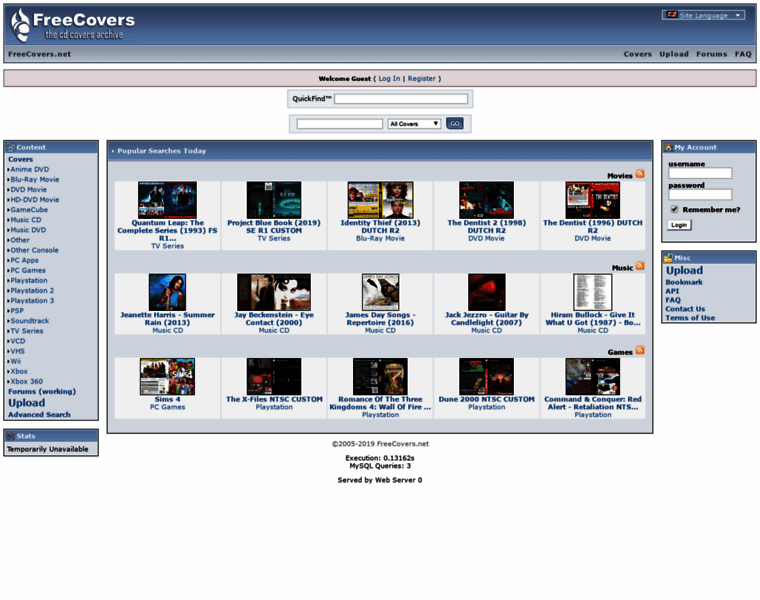Open Sims 4 cover thumbnail
The height and width of the screenshot is (600, 760).
167,377
